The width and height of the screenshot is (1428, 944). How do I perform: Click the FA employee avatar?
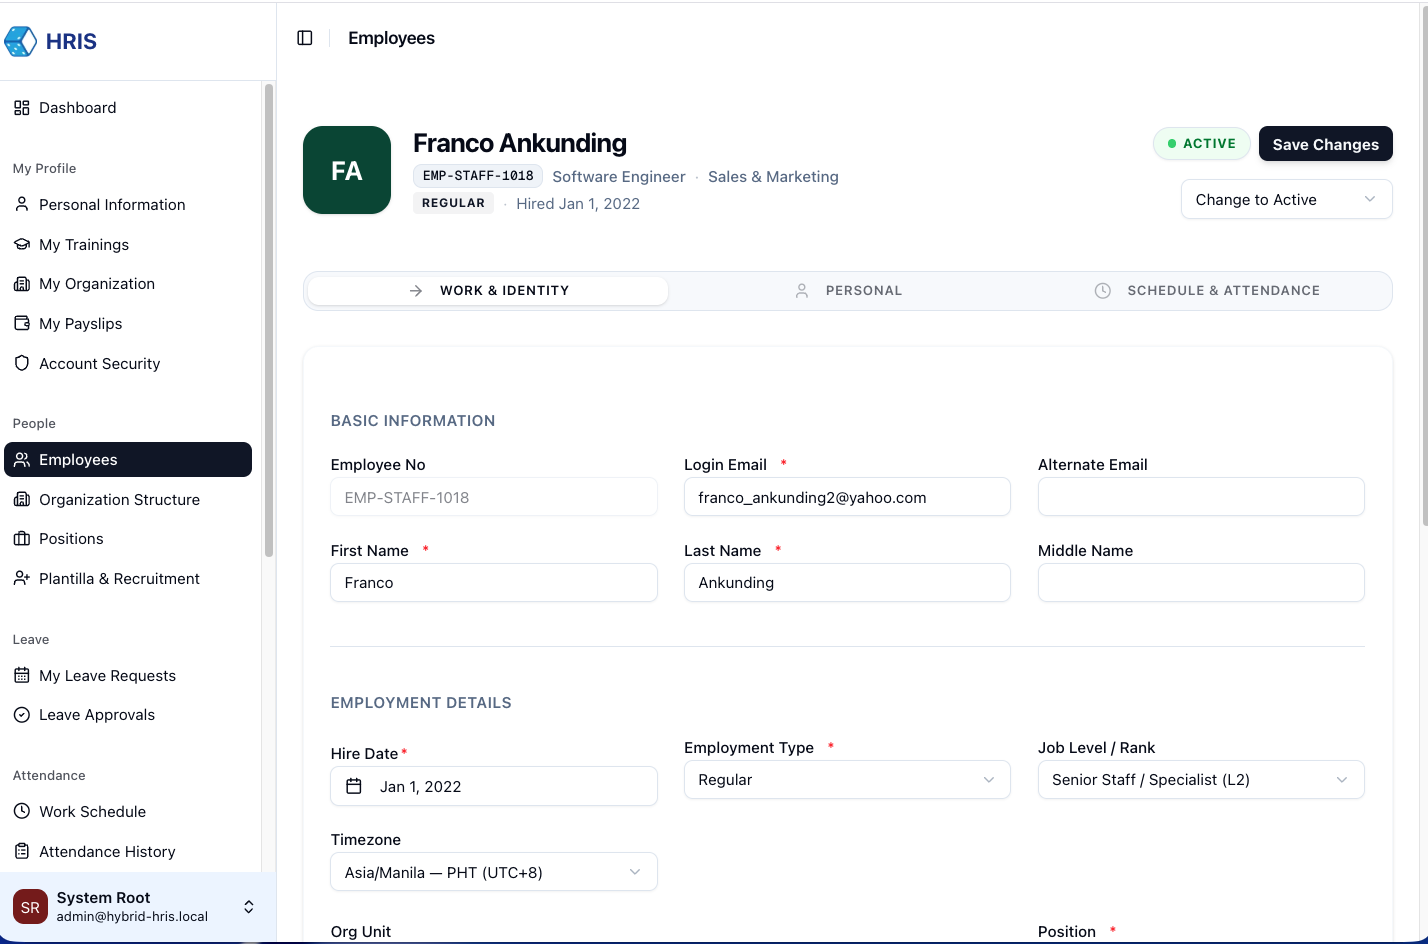coord(347,170)
